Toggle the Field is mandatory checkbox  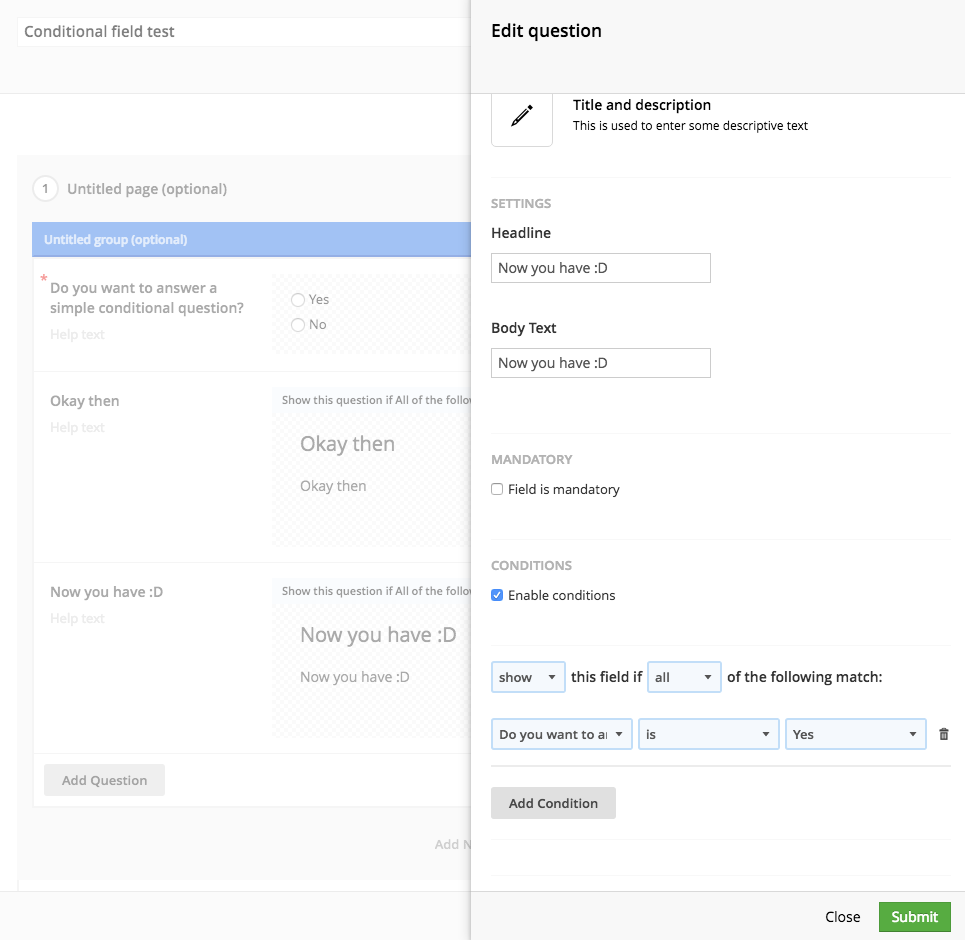point(497,490)
